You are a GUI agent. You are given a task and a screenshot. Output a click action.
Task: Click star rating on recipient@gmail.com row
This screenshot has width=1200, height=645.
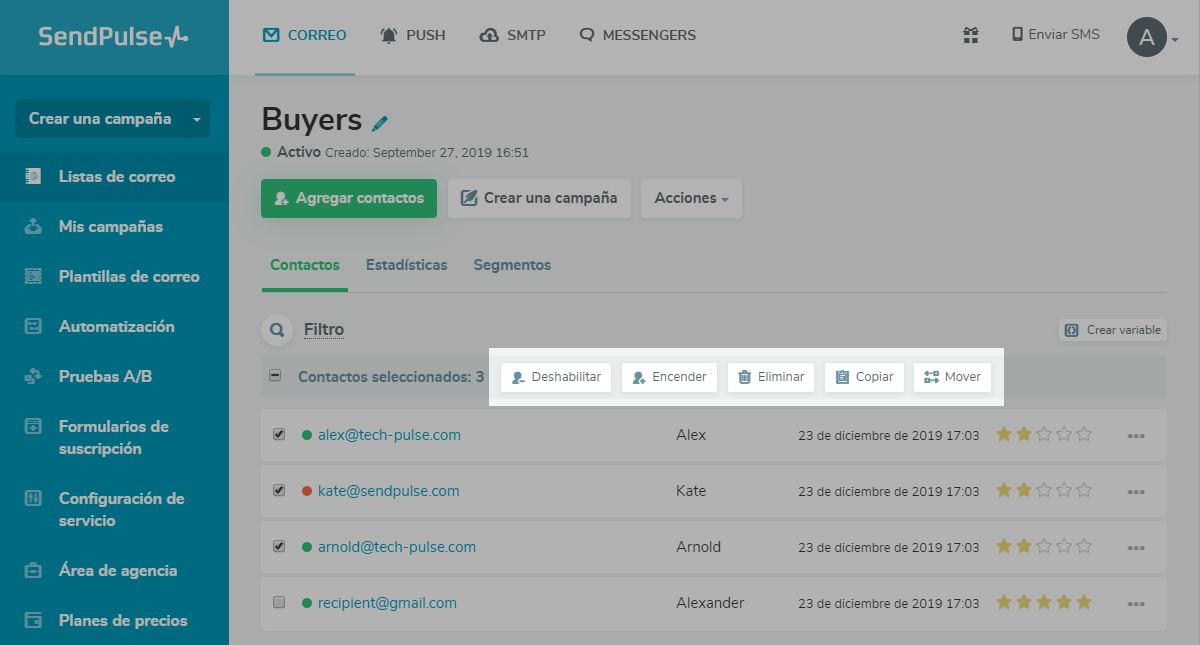point(1043,602)
